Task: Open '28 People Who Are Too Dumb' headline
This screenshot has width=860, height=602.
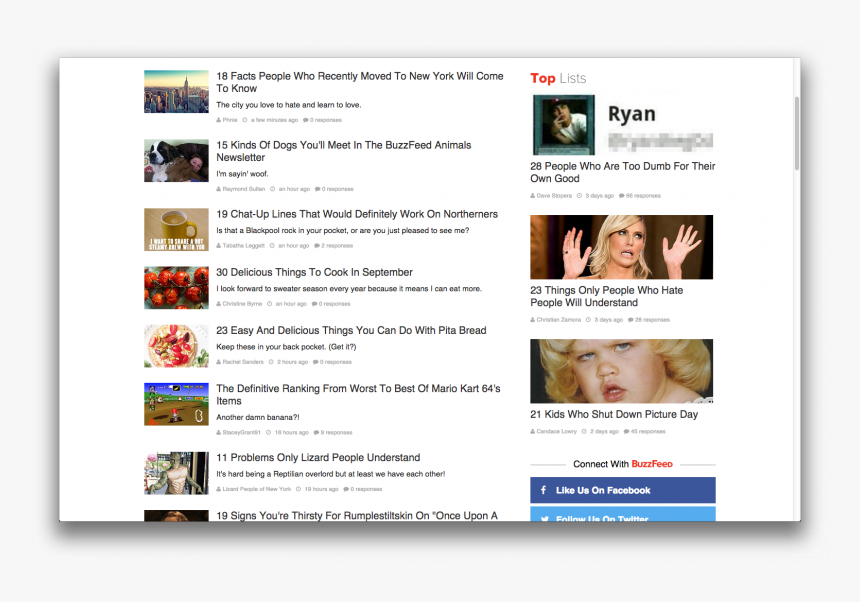Action: [x=623, y=172]
